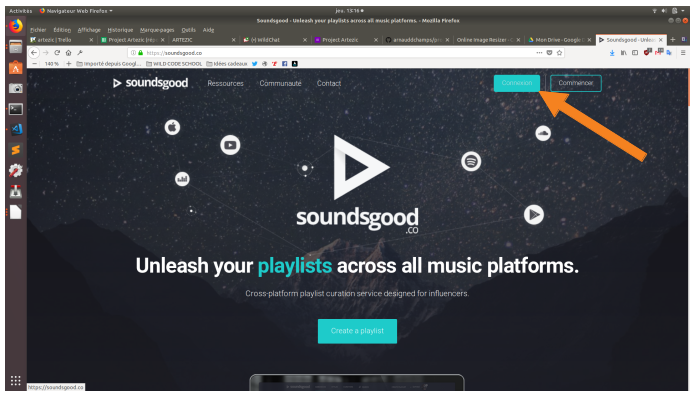Switch to the Mon Drive - Google tab

(x=559, y=40)
